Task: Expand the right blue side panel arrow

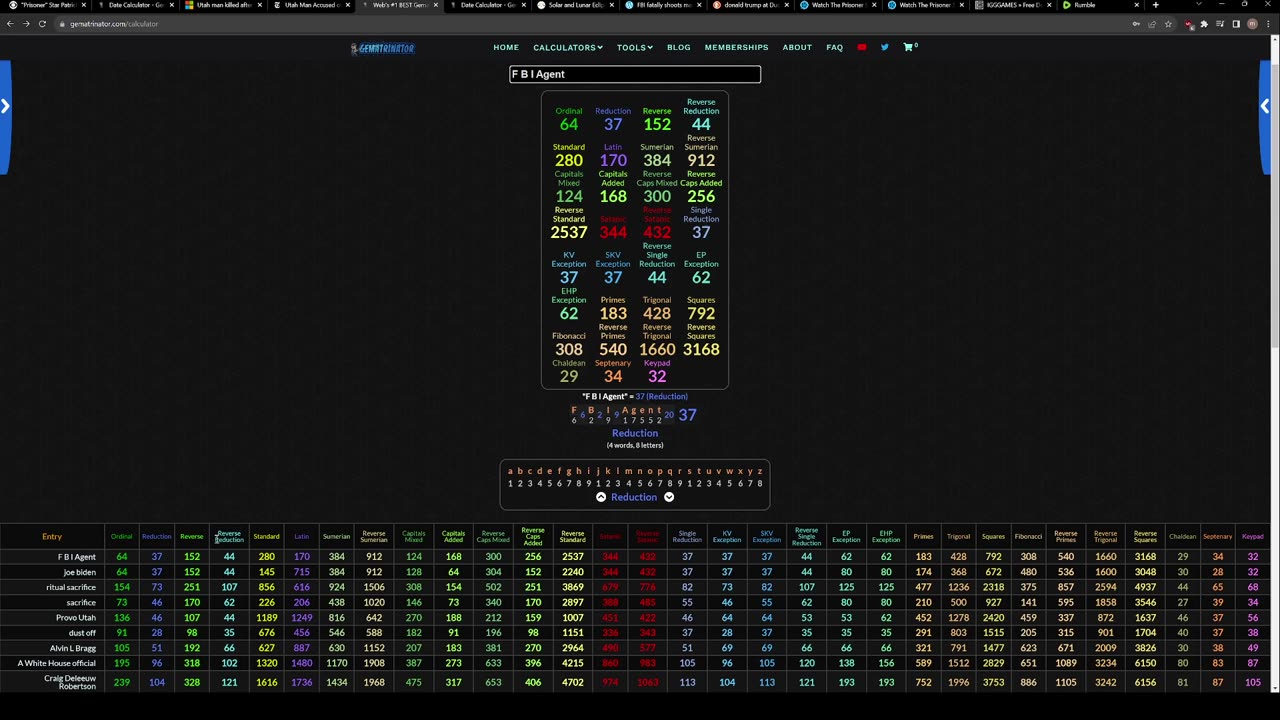Action: click(1265, 106)
